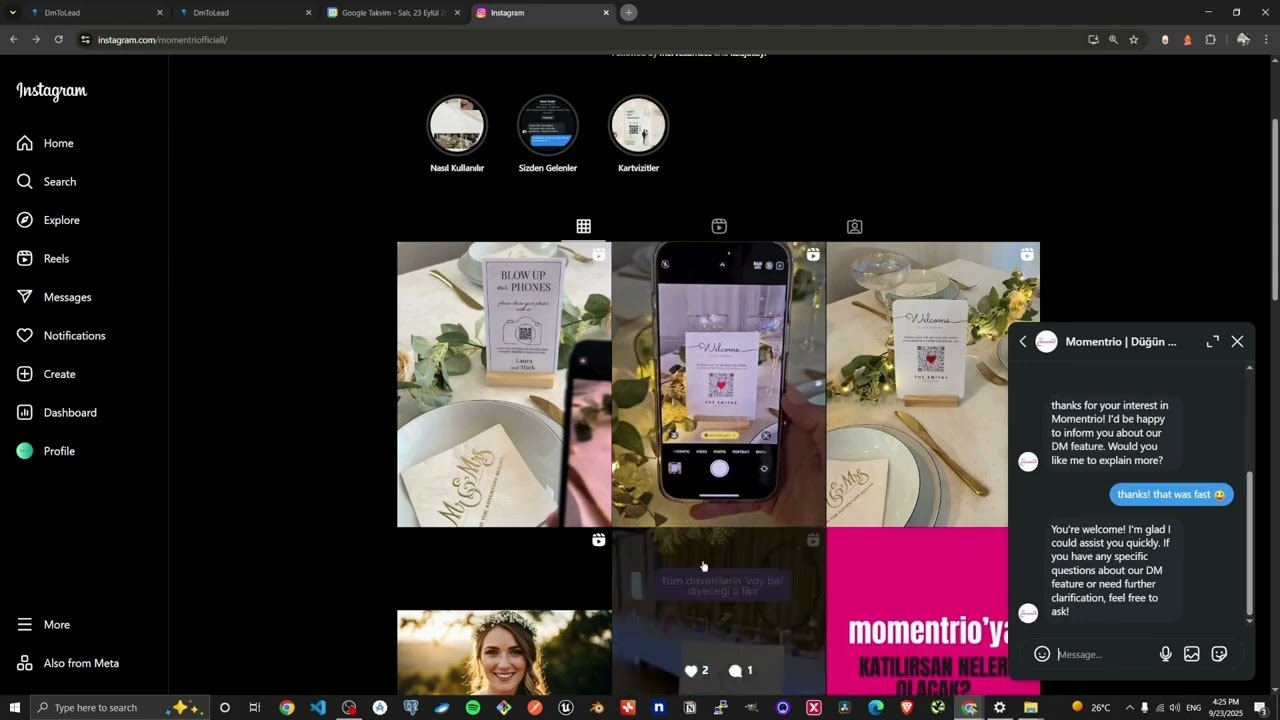This screenshot has width=1280, height=720.
Task: Attach an image in chat
Action: [1192, 654]
